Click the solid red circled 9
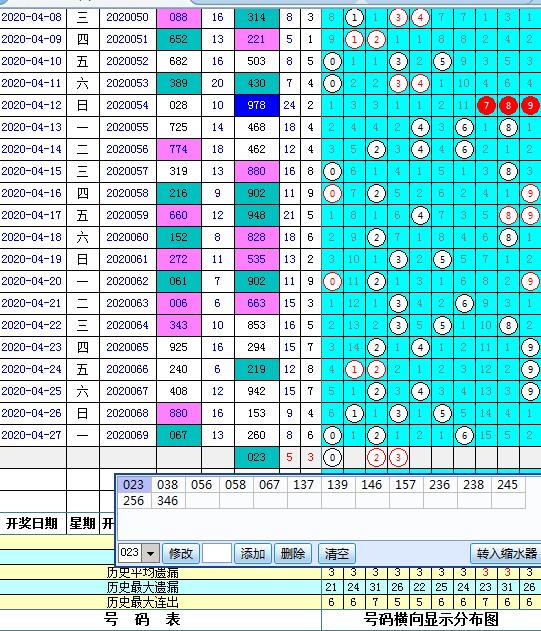This screenshot has height=631, width=541. 530,105
